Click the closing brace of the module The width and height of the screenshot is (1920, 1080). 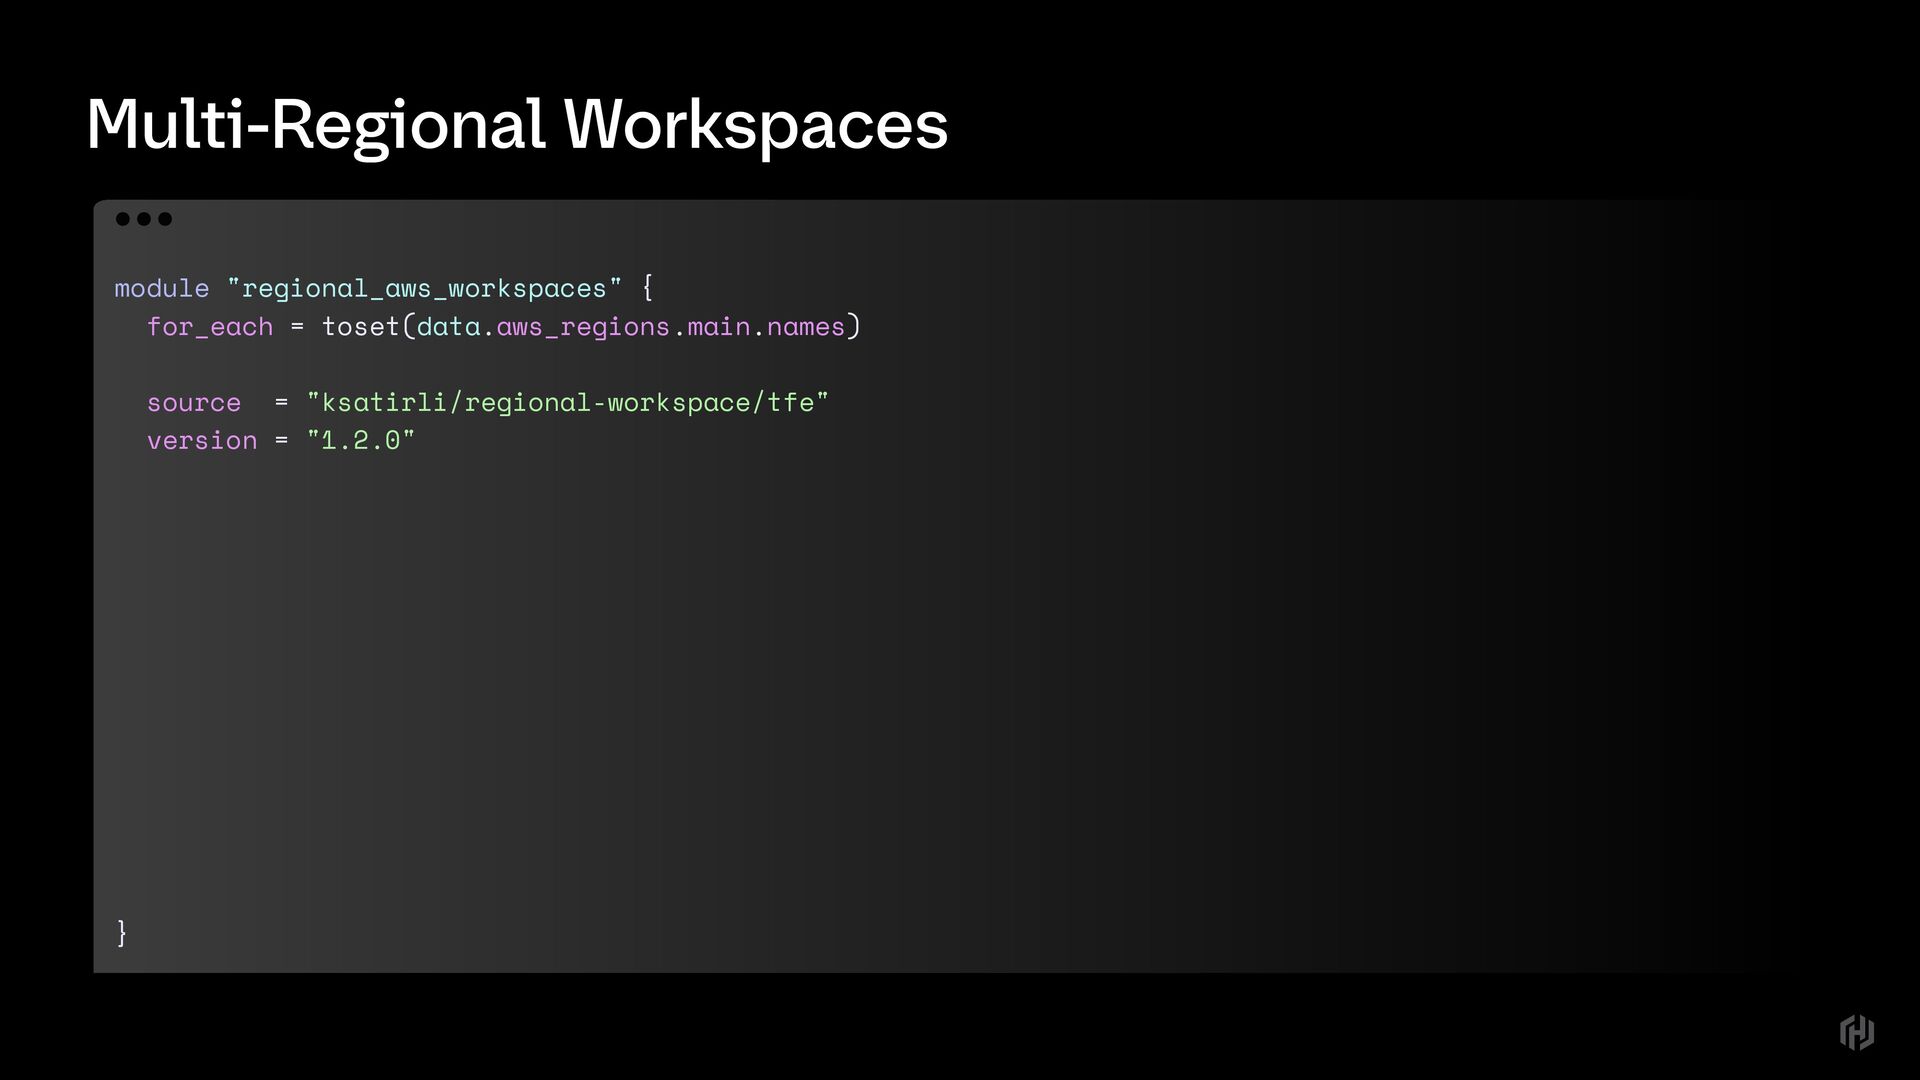(x=122, y=932)
